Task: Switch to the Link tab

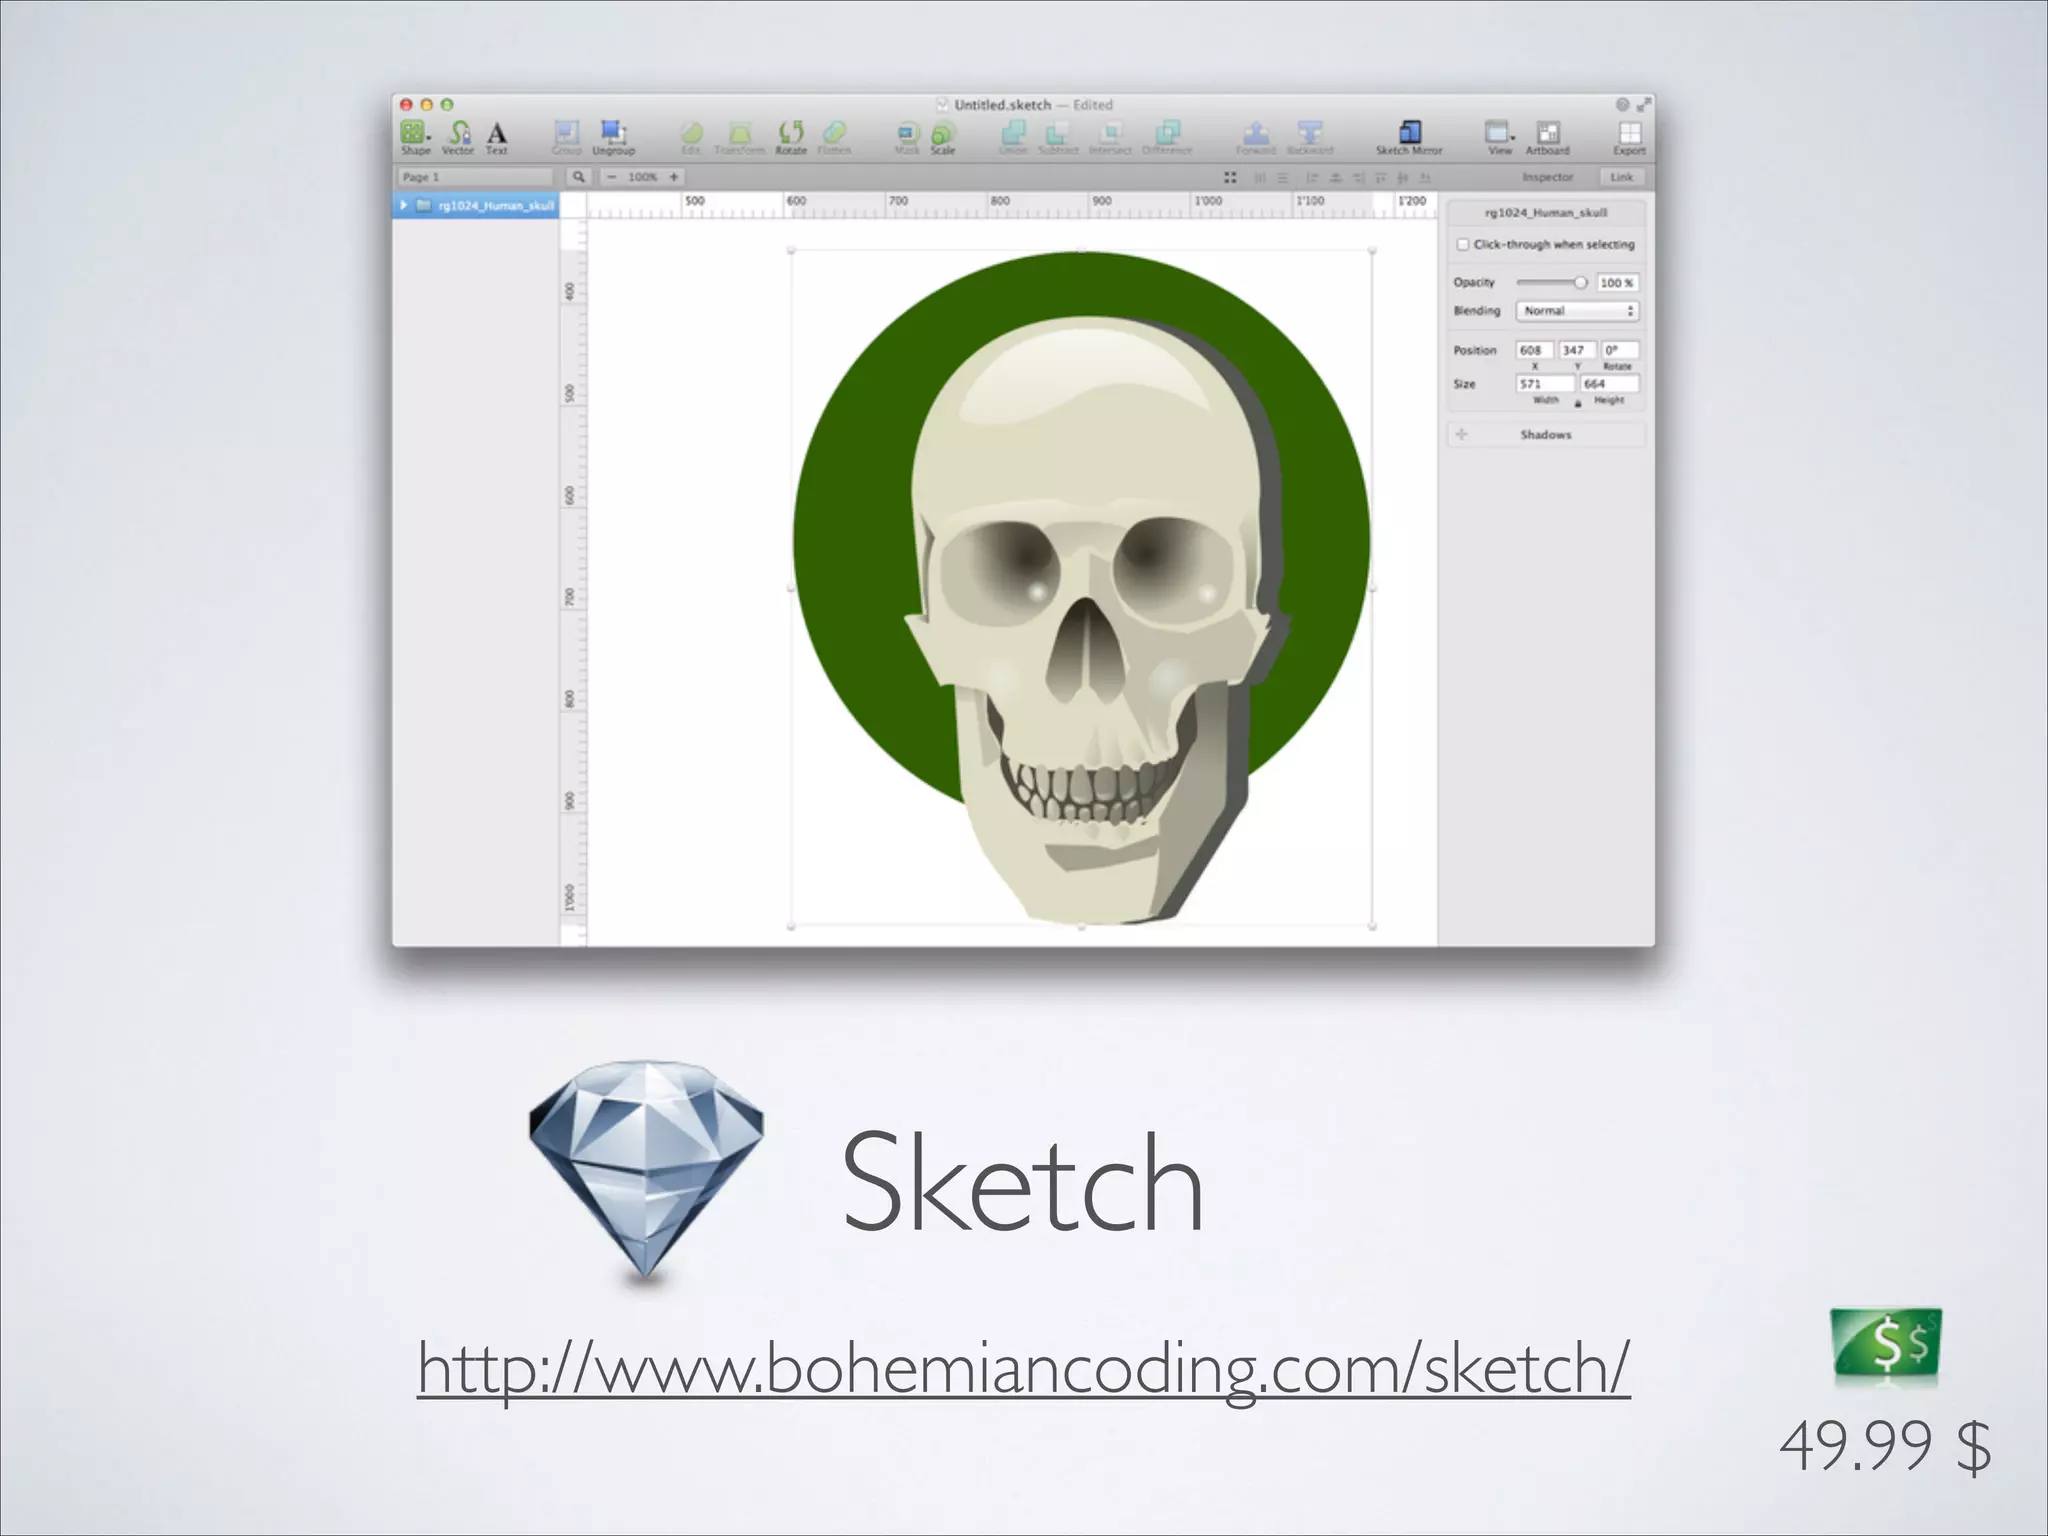Action: coord(1622,177)
